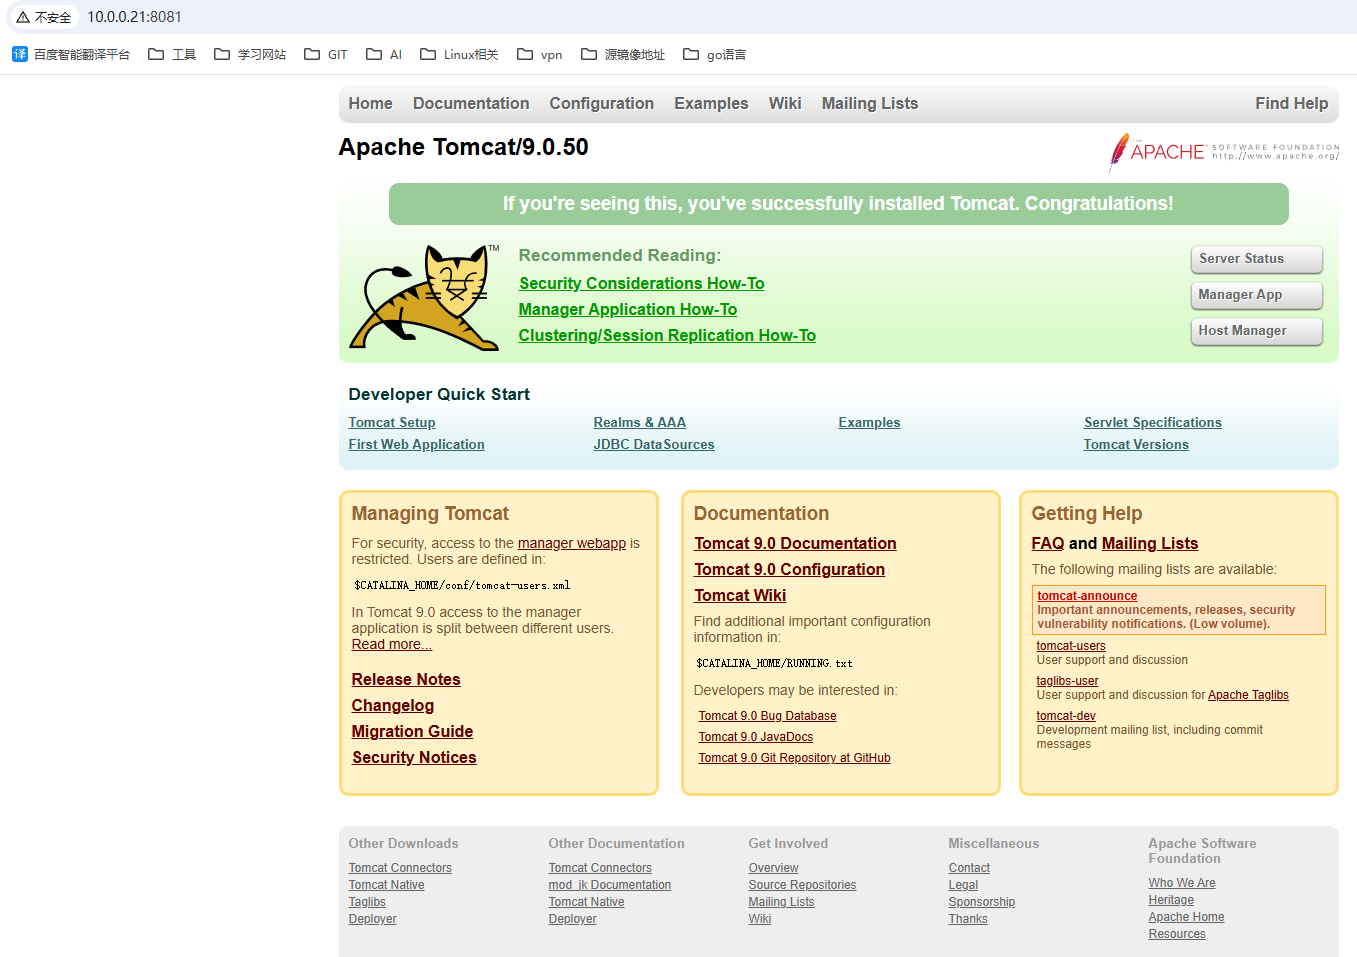Click Read more... in Managing Tomcat
Screen dimensions: 1357x957
pos(391,644)
